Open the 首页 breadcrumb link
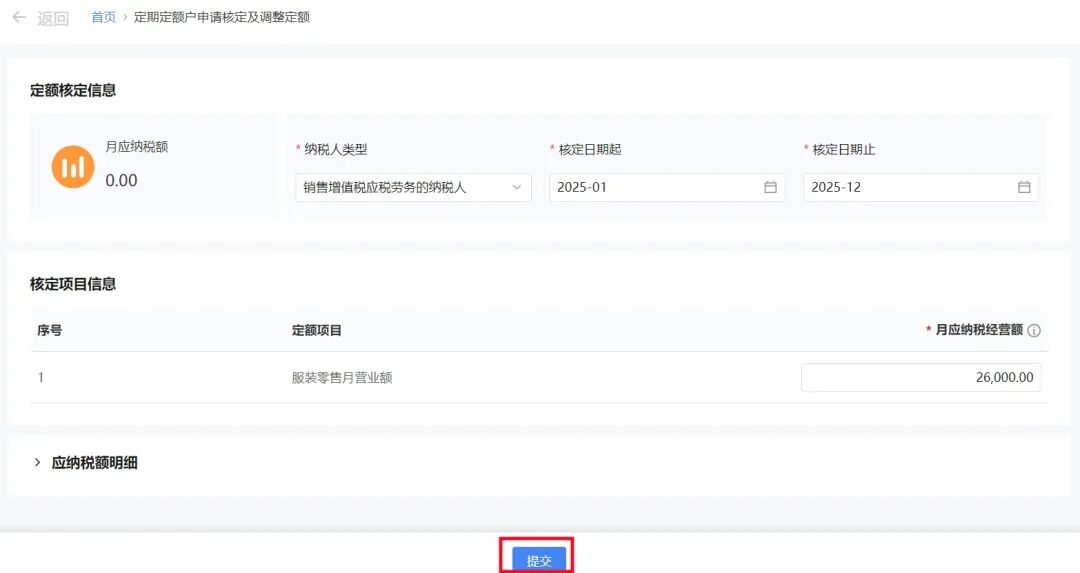The image size is (1080, 573). 104,17
